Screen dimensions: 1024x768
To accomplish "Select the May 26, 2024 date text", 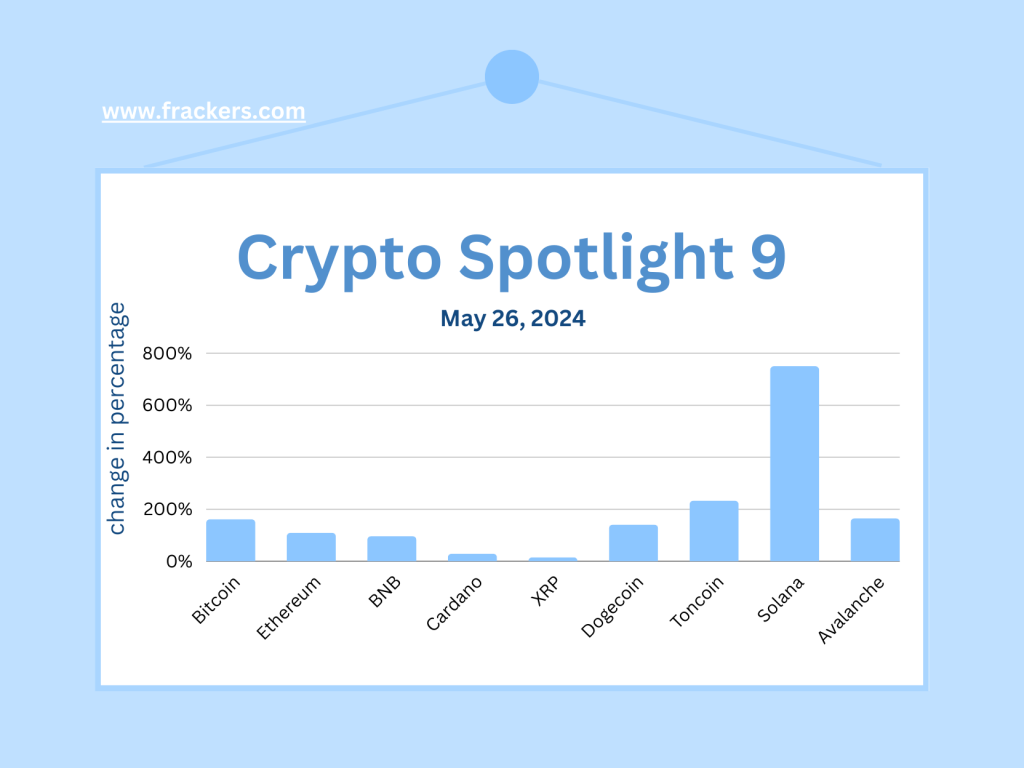I will [x=512, y=319].
